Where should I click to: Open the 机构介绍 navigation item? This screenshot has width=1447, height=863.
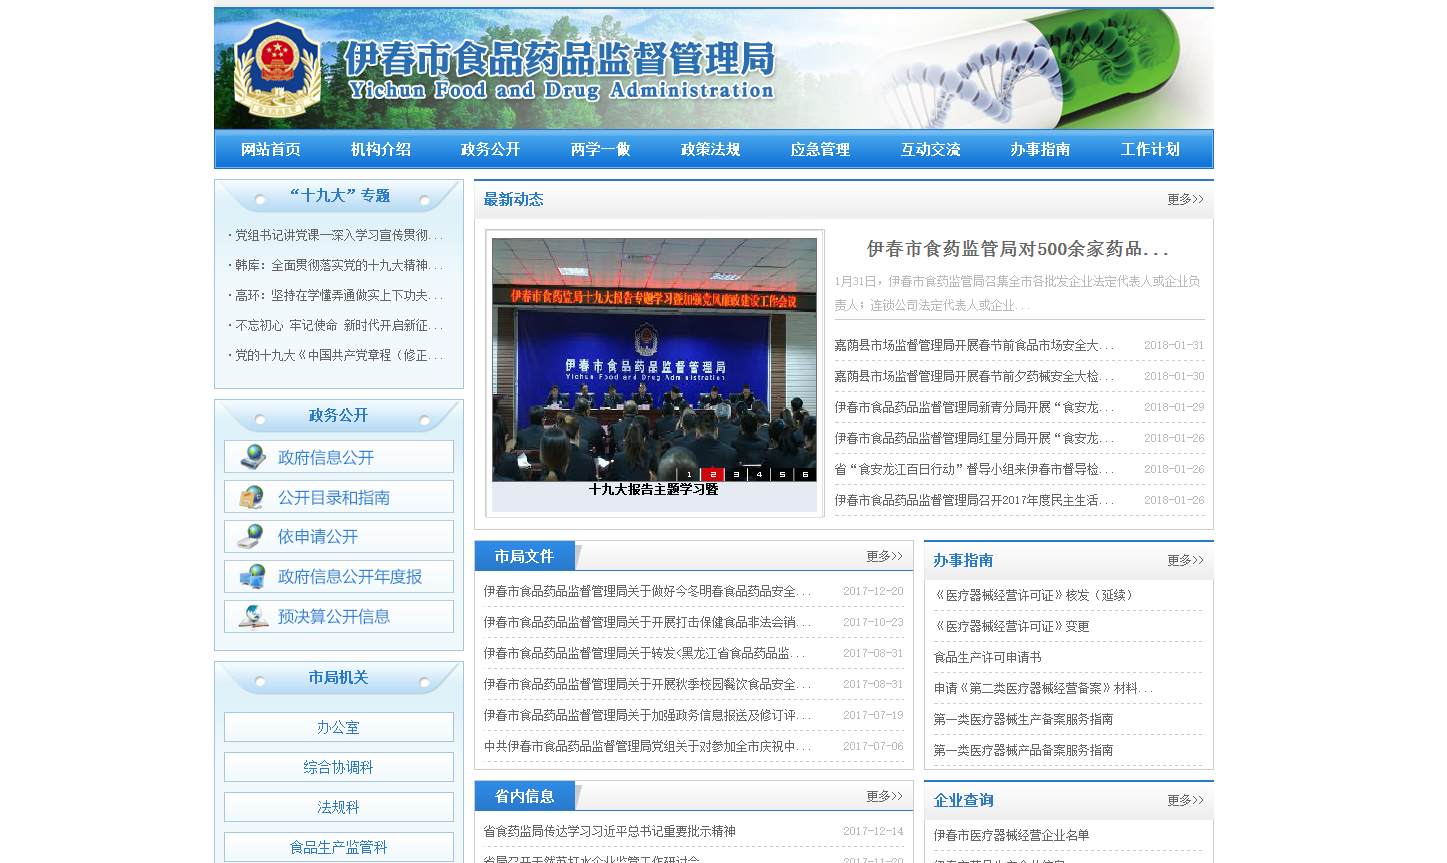[381, 149]
